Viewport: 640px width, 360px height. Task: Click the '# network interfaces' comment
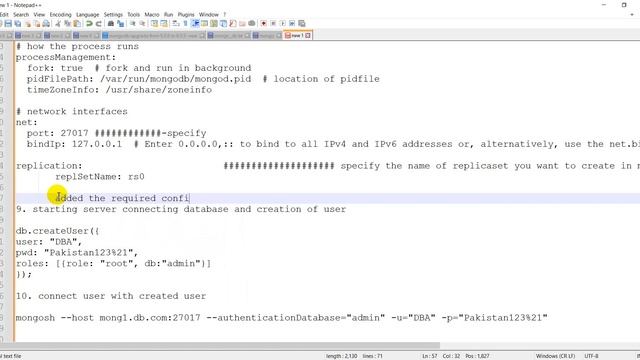point(71,111)
